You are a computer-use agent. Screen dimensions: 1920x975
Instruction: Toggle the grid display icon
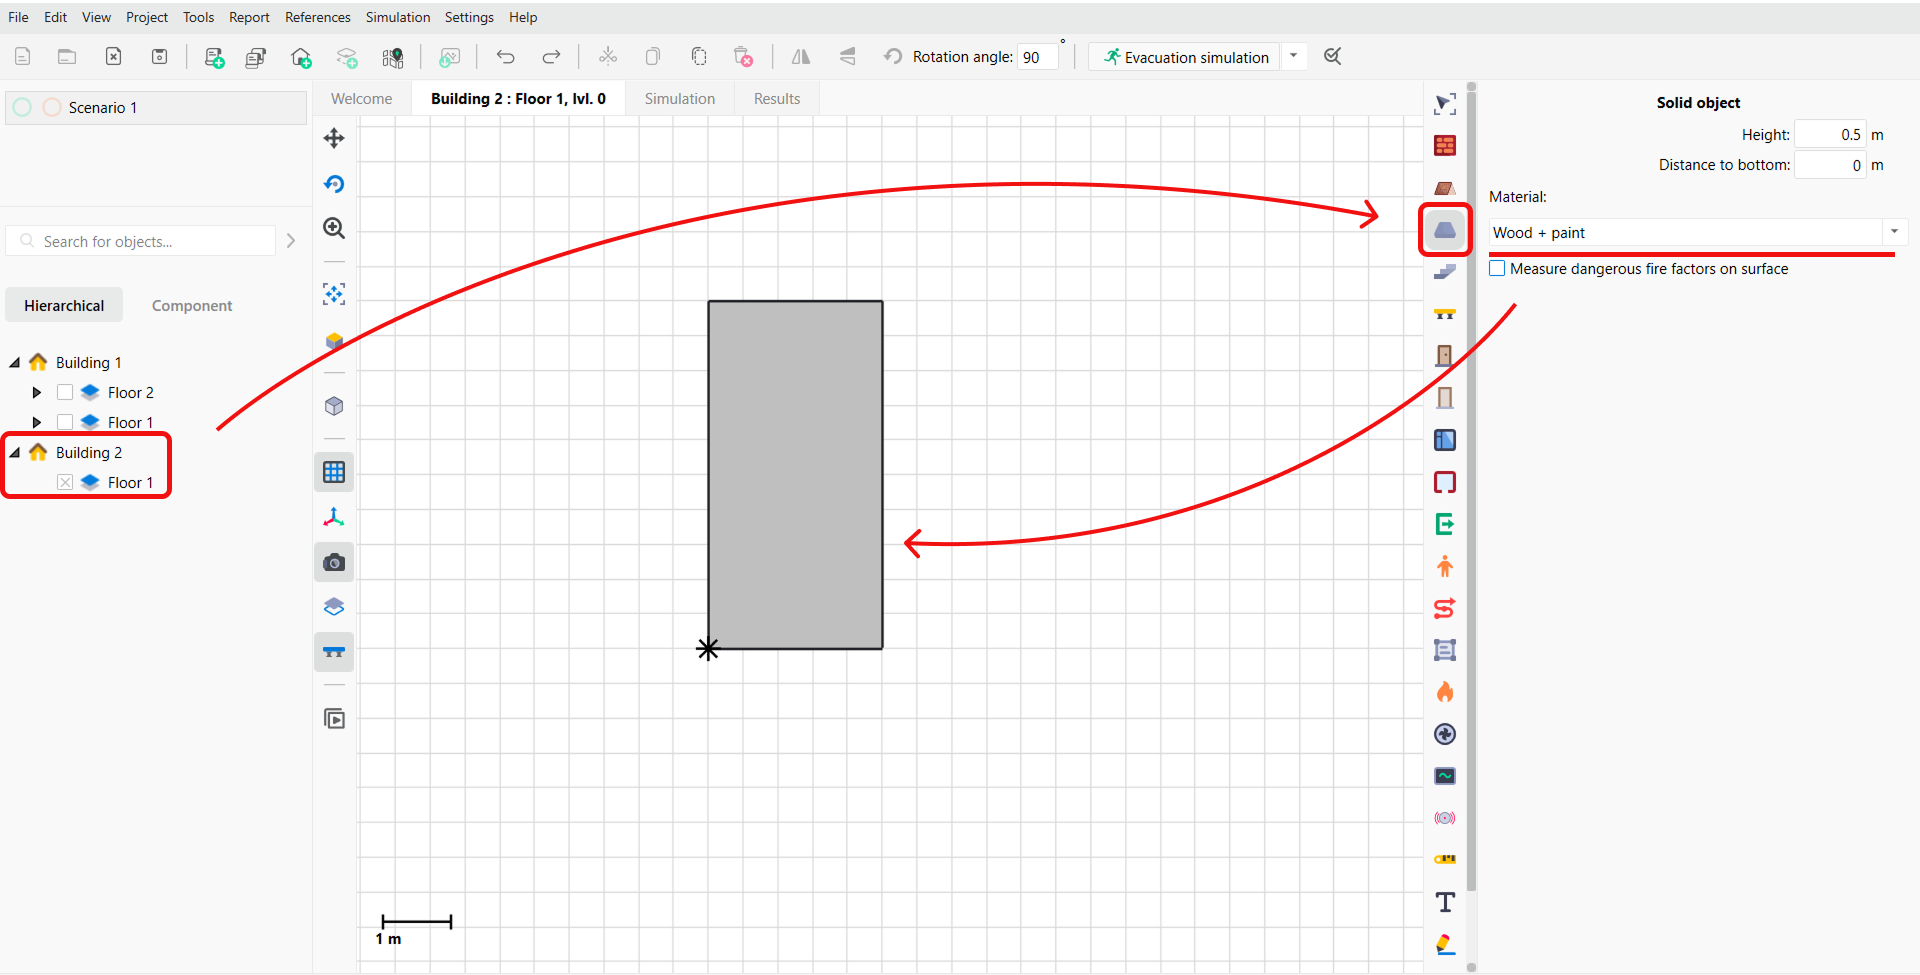pos(334,472)
